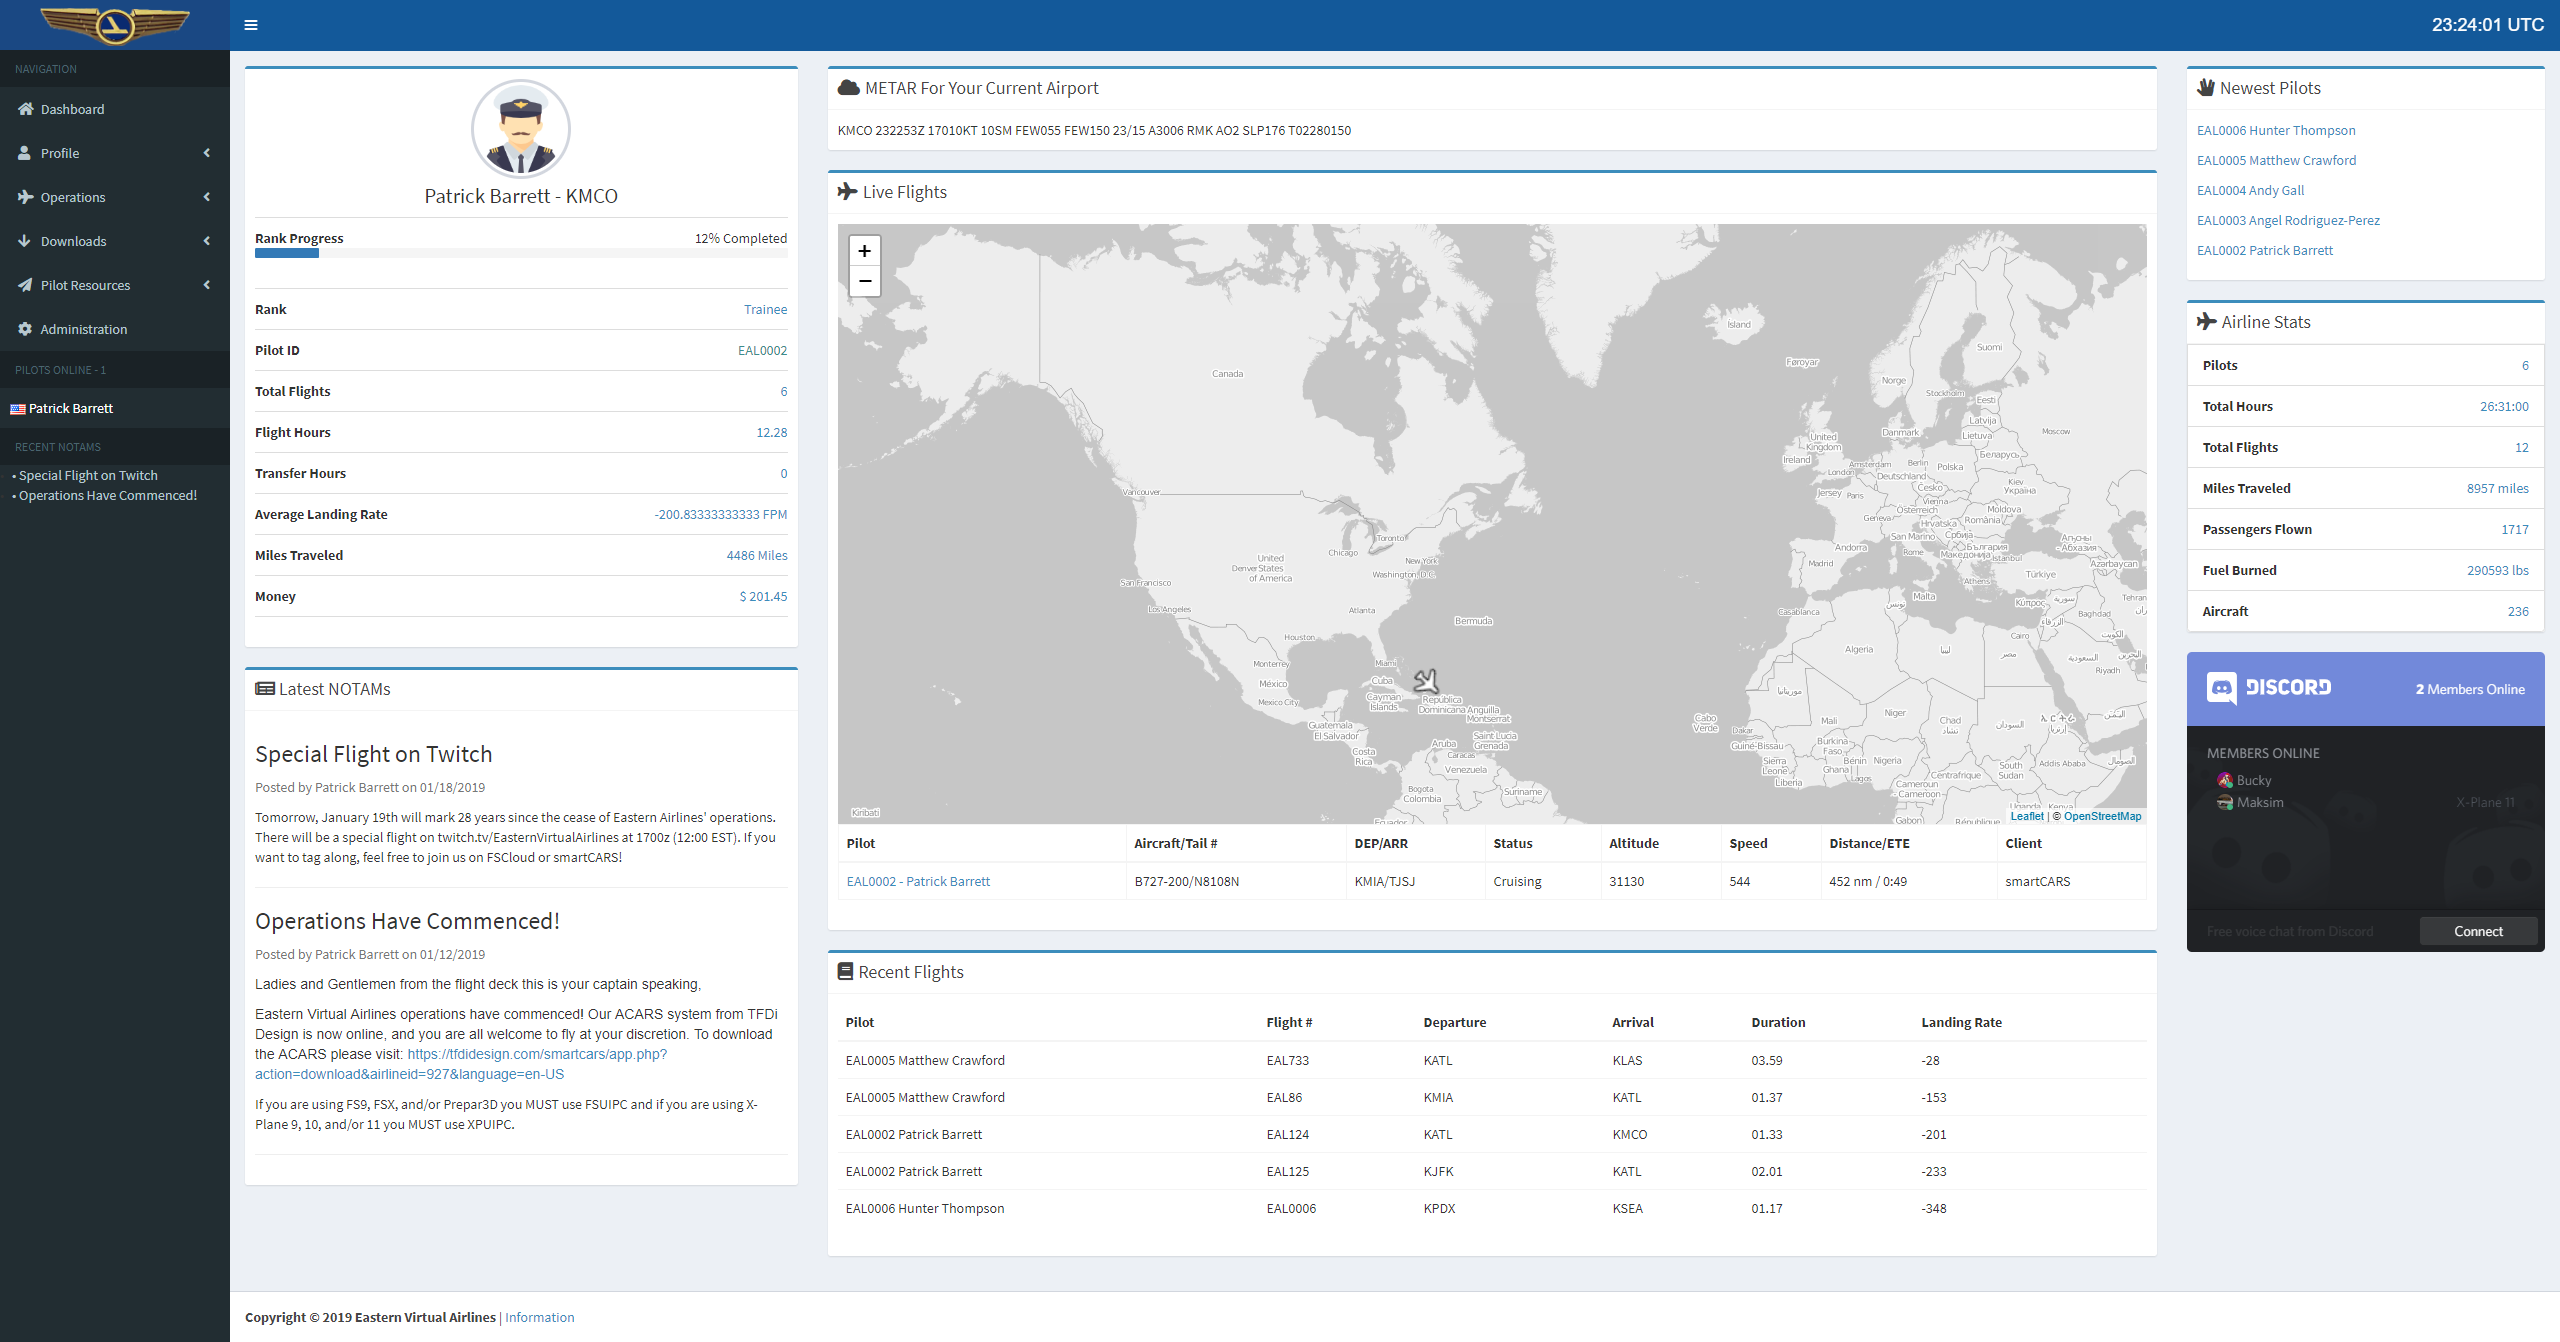Expand the Profile sidebar submenu
This screenshot has width=2560, height=1342.
207,153
